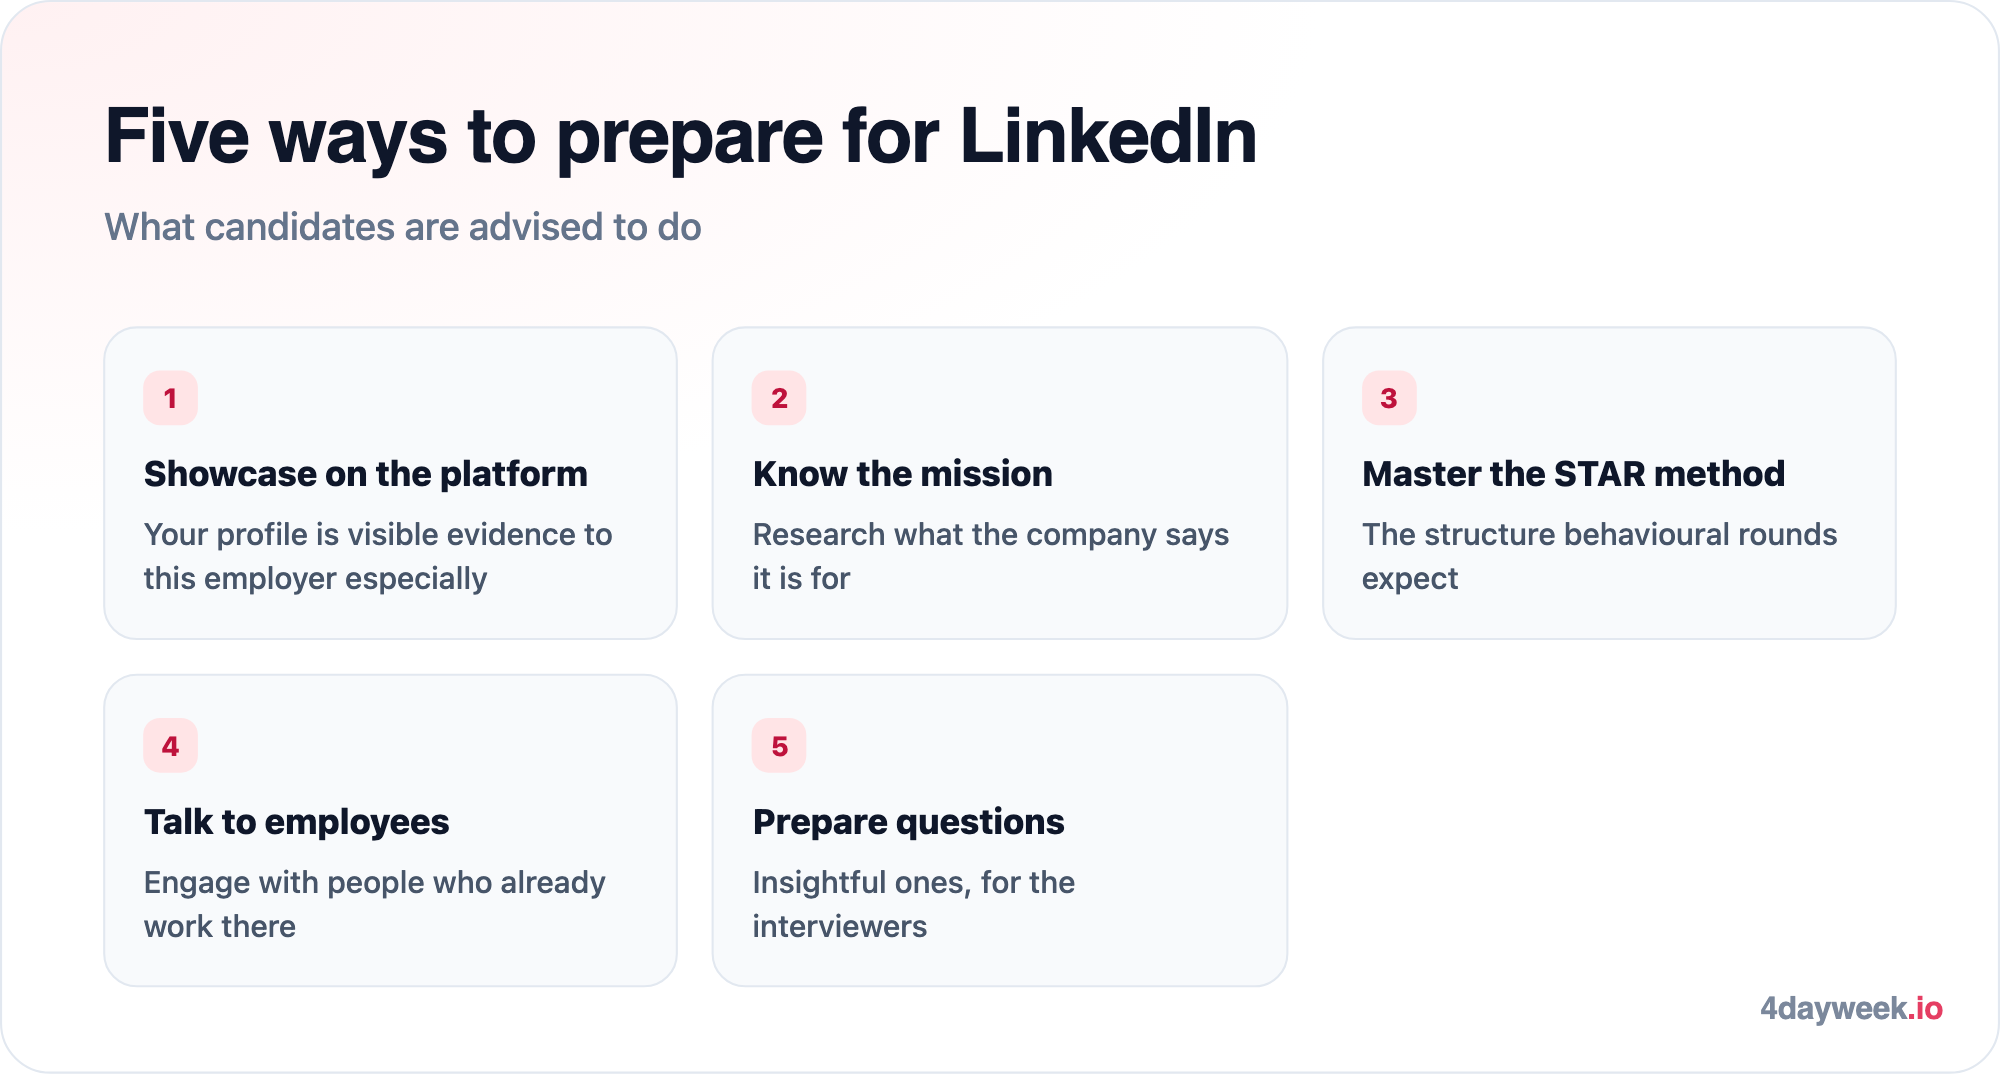Screen dimensions: 2000x1074
Task: Click the number 5 badge
Action: 779,746
